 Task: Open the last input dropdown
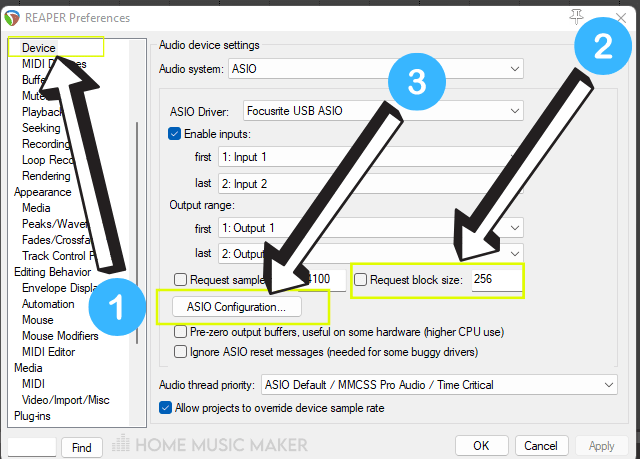click(371, 184)
